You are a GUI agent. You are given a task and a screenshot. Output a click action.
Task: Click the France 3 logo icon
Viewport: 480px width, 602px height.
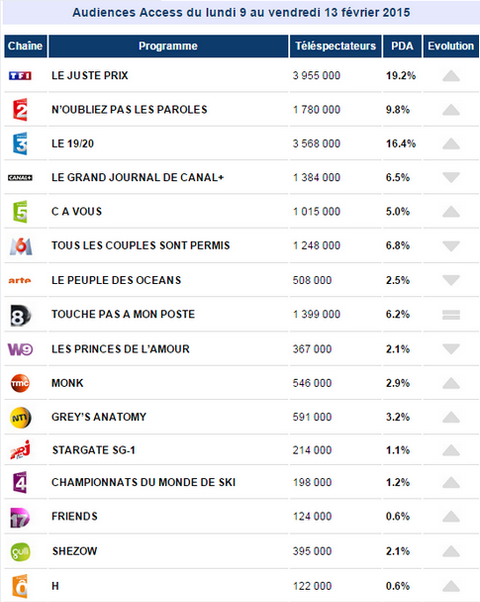click(20, 144)
